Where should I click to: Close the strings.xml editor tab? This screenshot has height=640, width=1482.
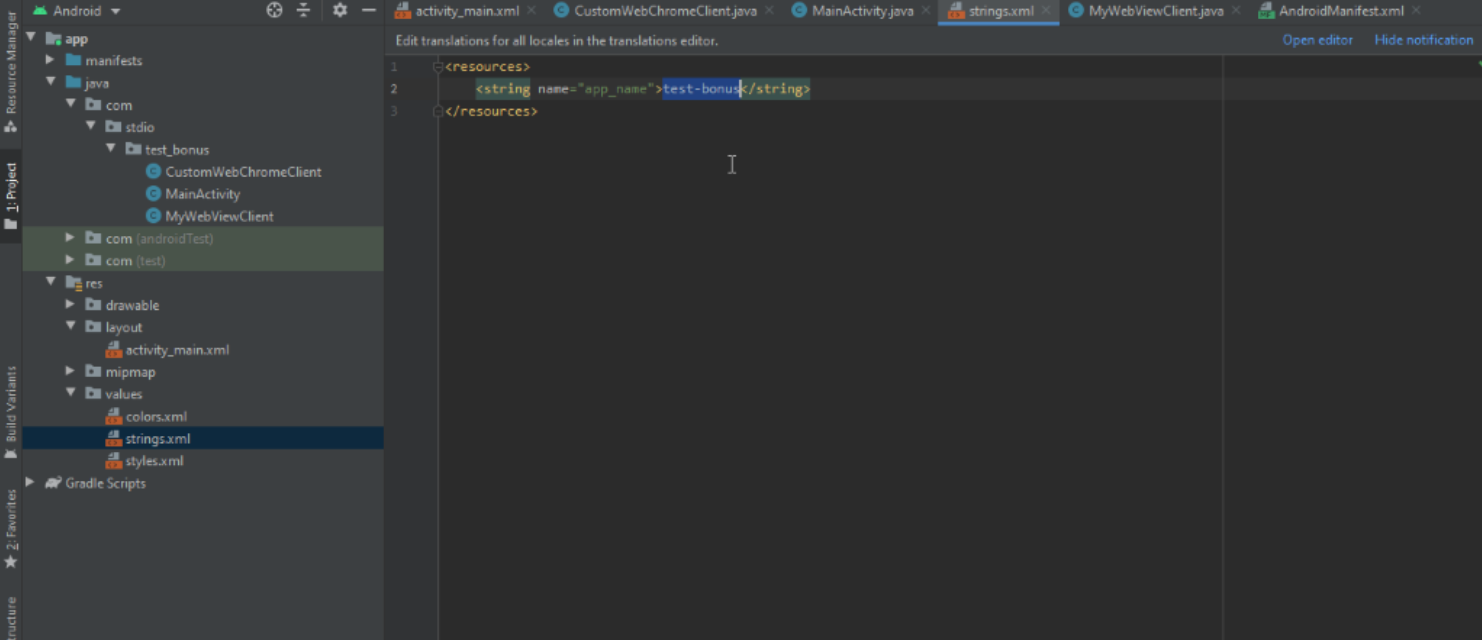[1047, 11]
